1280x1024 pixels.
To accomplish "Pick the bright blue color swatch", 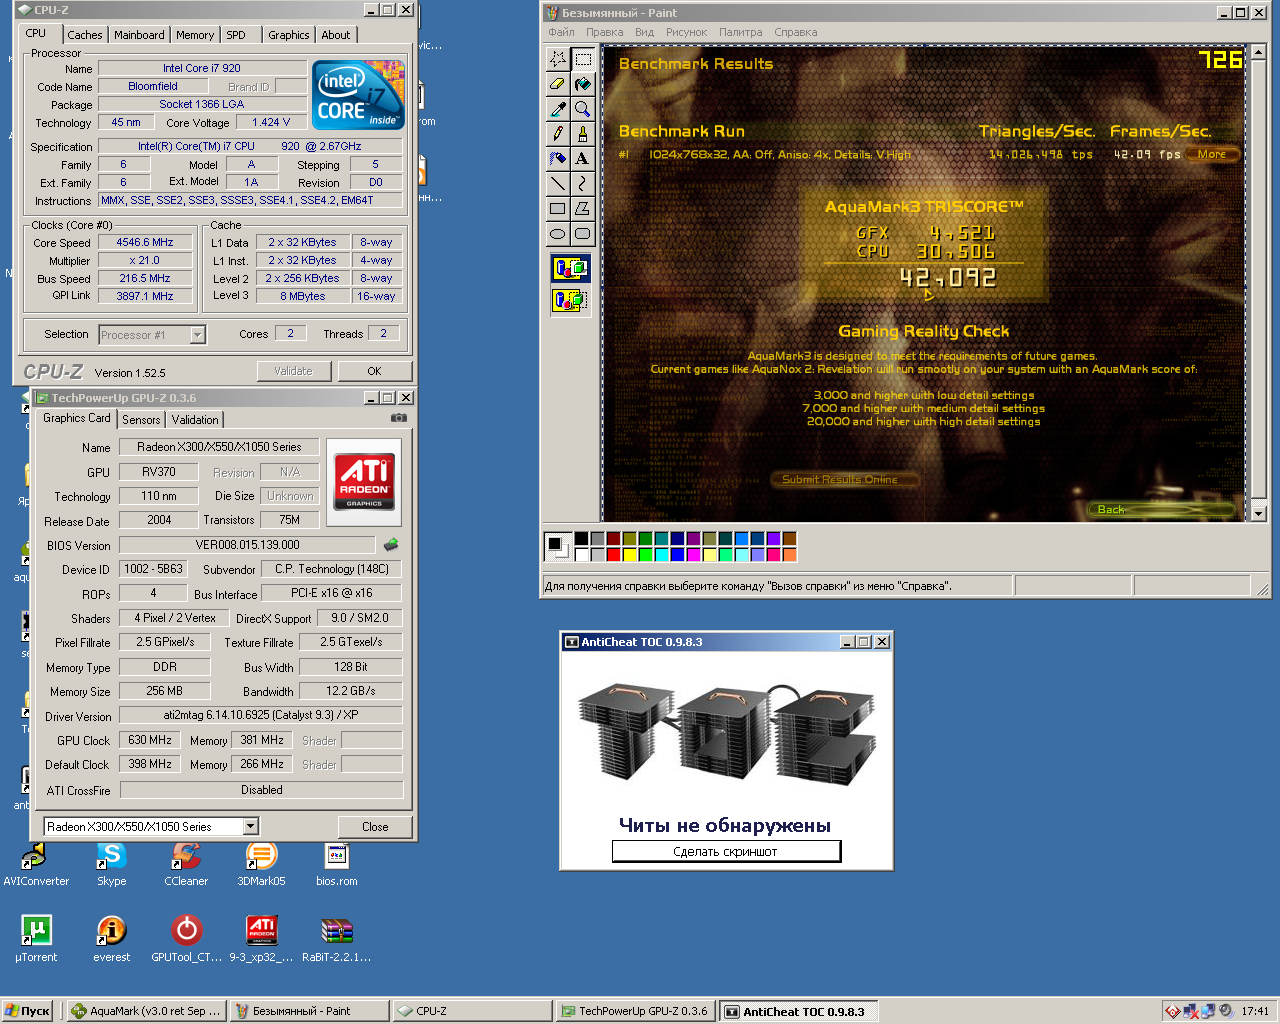I will pos(677,554).
